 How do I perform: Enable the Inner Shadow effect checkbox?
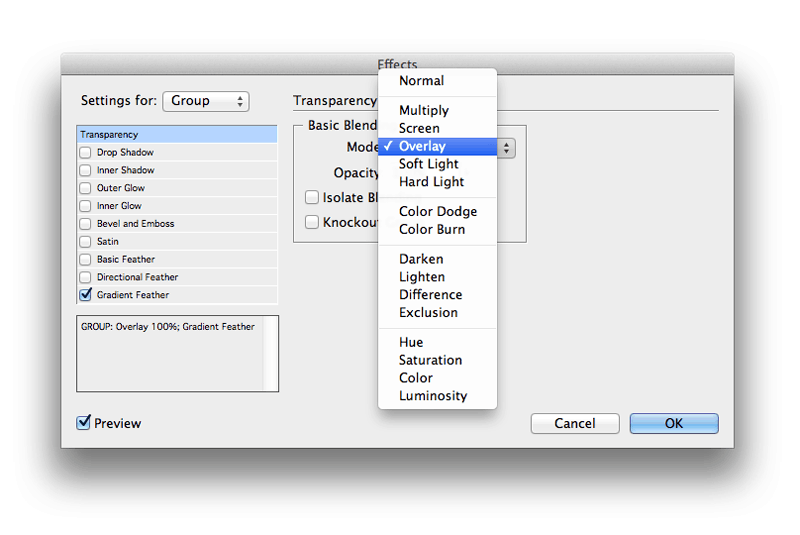[85, 170]
